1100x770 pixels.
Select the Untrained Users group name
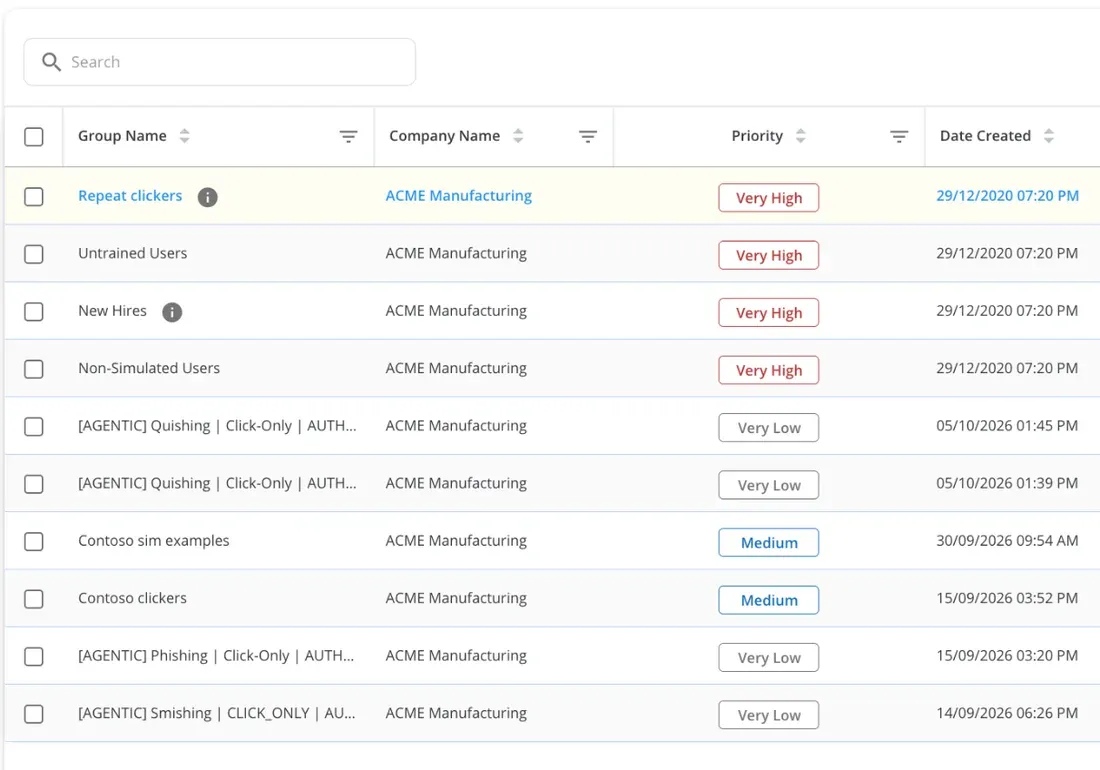[x=133, y=253]
